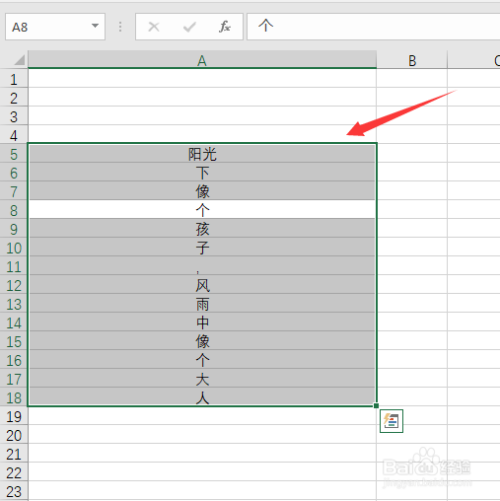Select the row 18 header
This screenshot has height=501, width=500.
coord(14,397)
